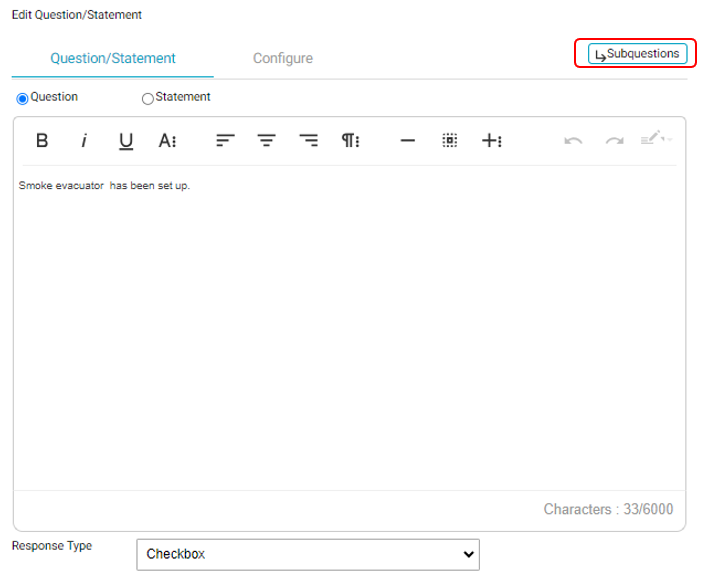The height and width of the screenshot is (578, 706).
Task: Open the font text options menu
Action: (167, 141)
